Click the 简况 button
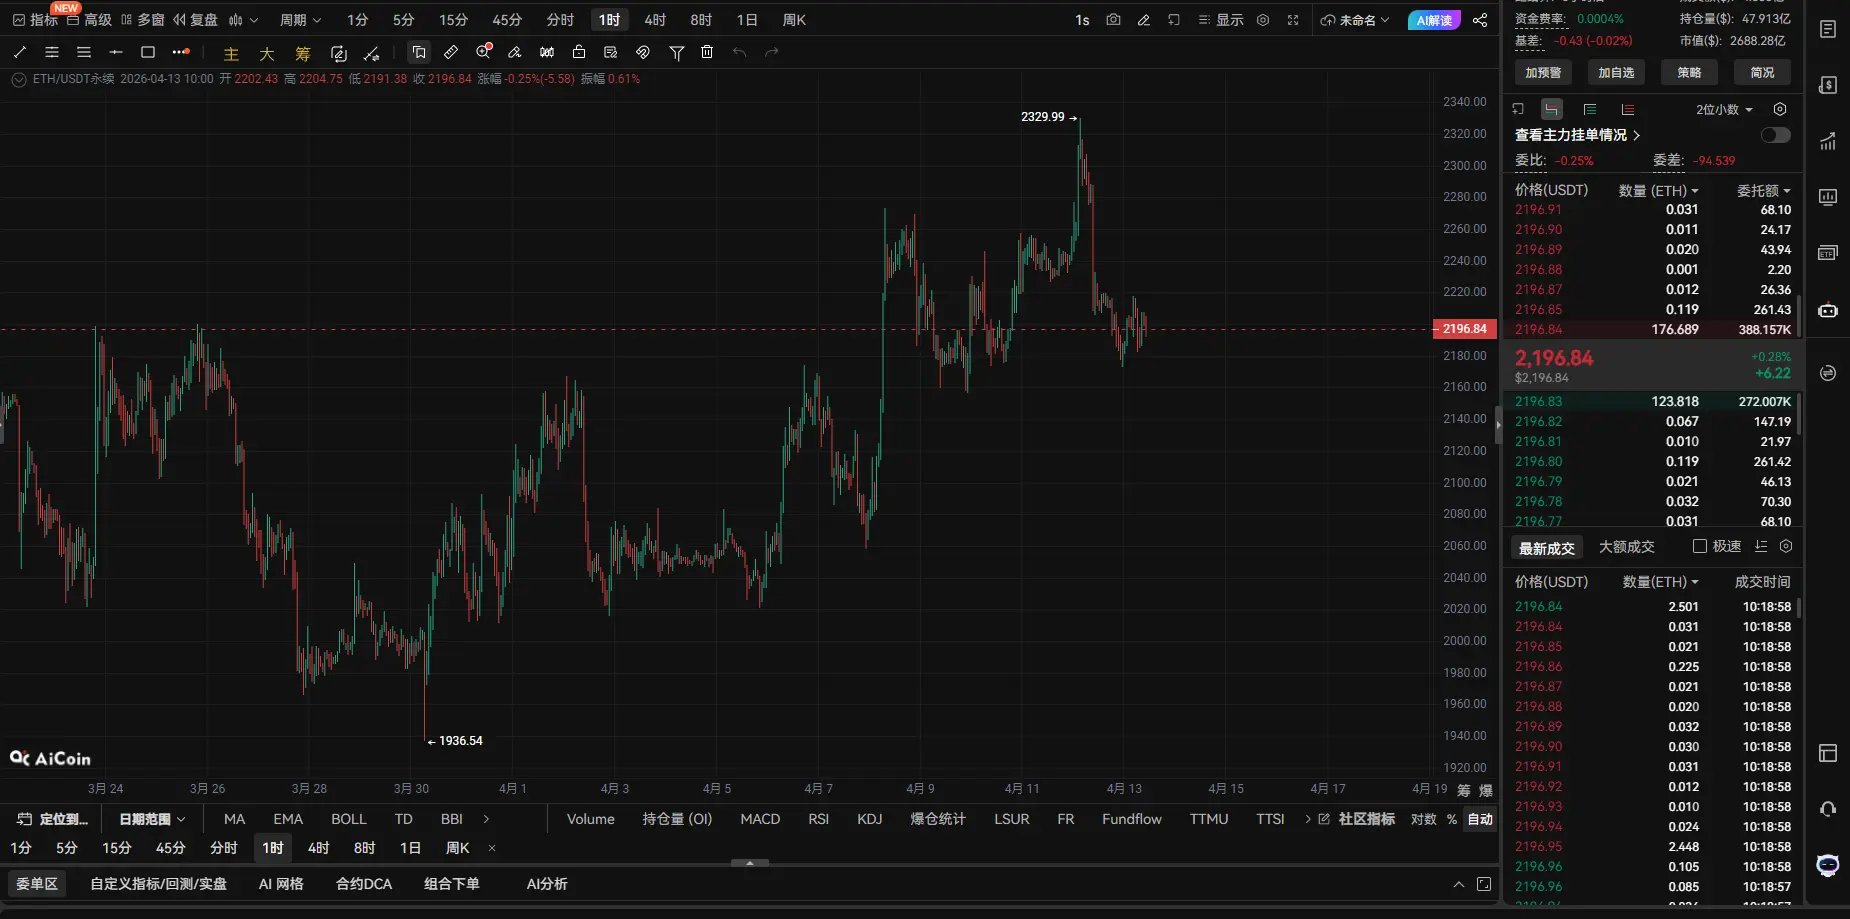Screen dimensions: 1850x919 point(1762,72)
